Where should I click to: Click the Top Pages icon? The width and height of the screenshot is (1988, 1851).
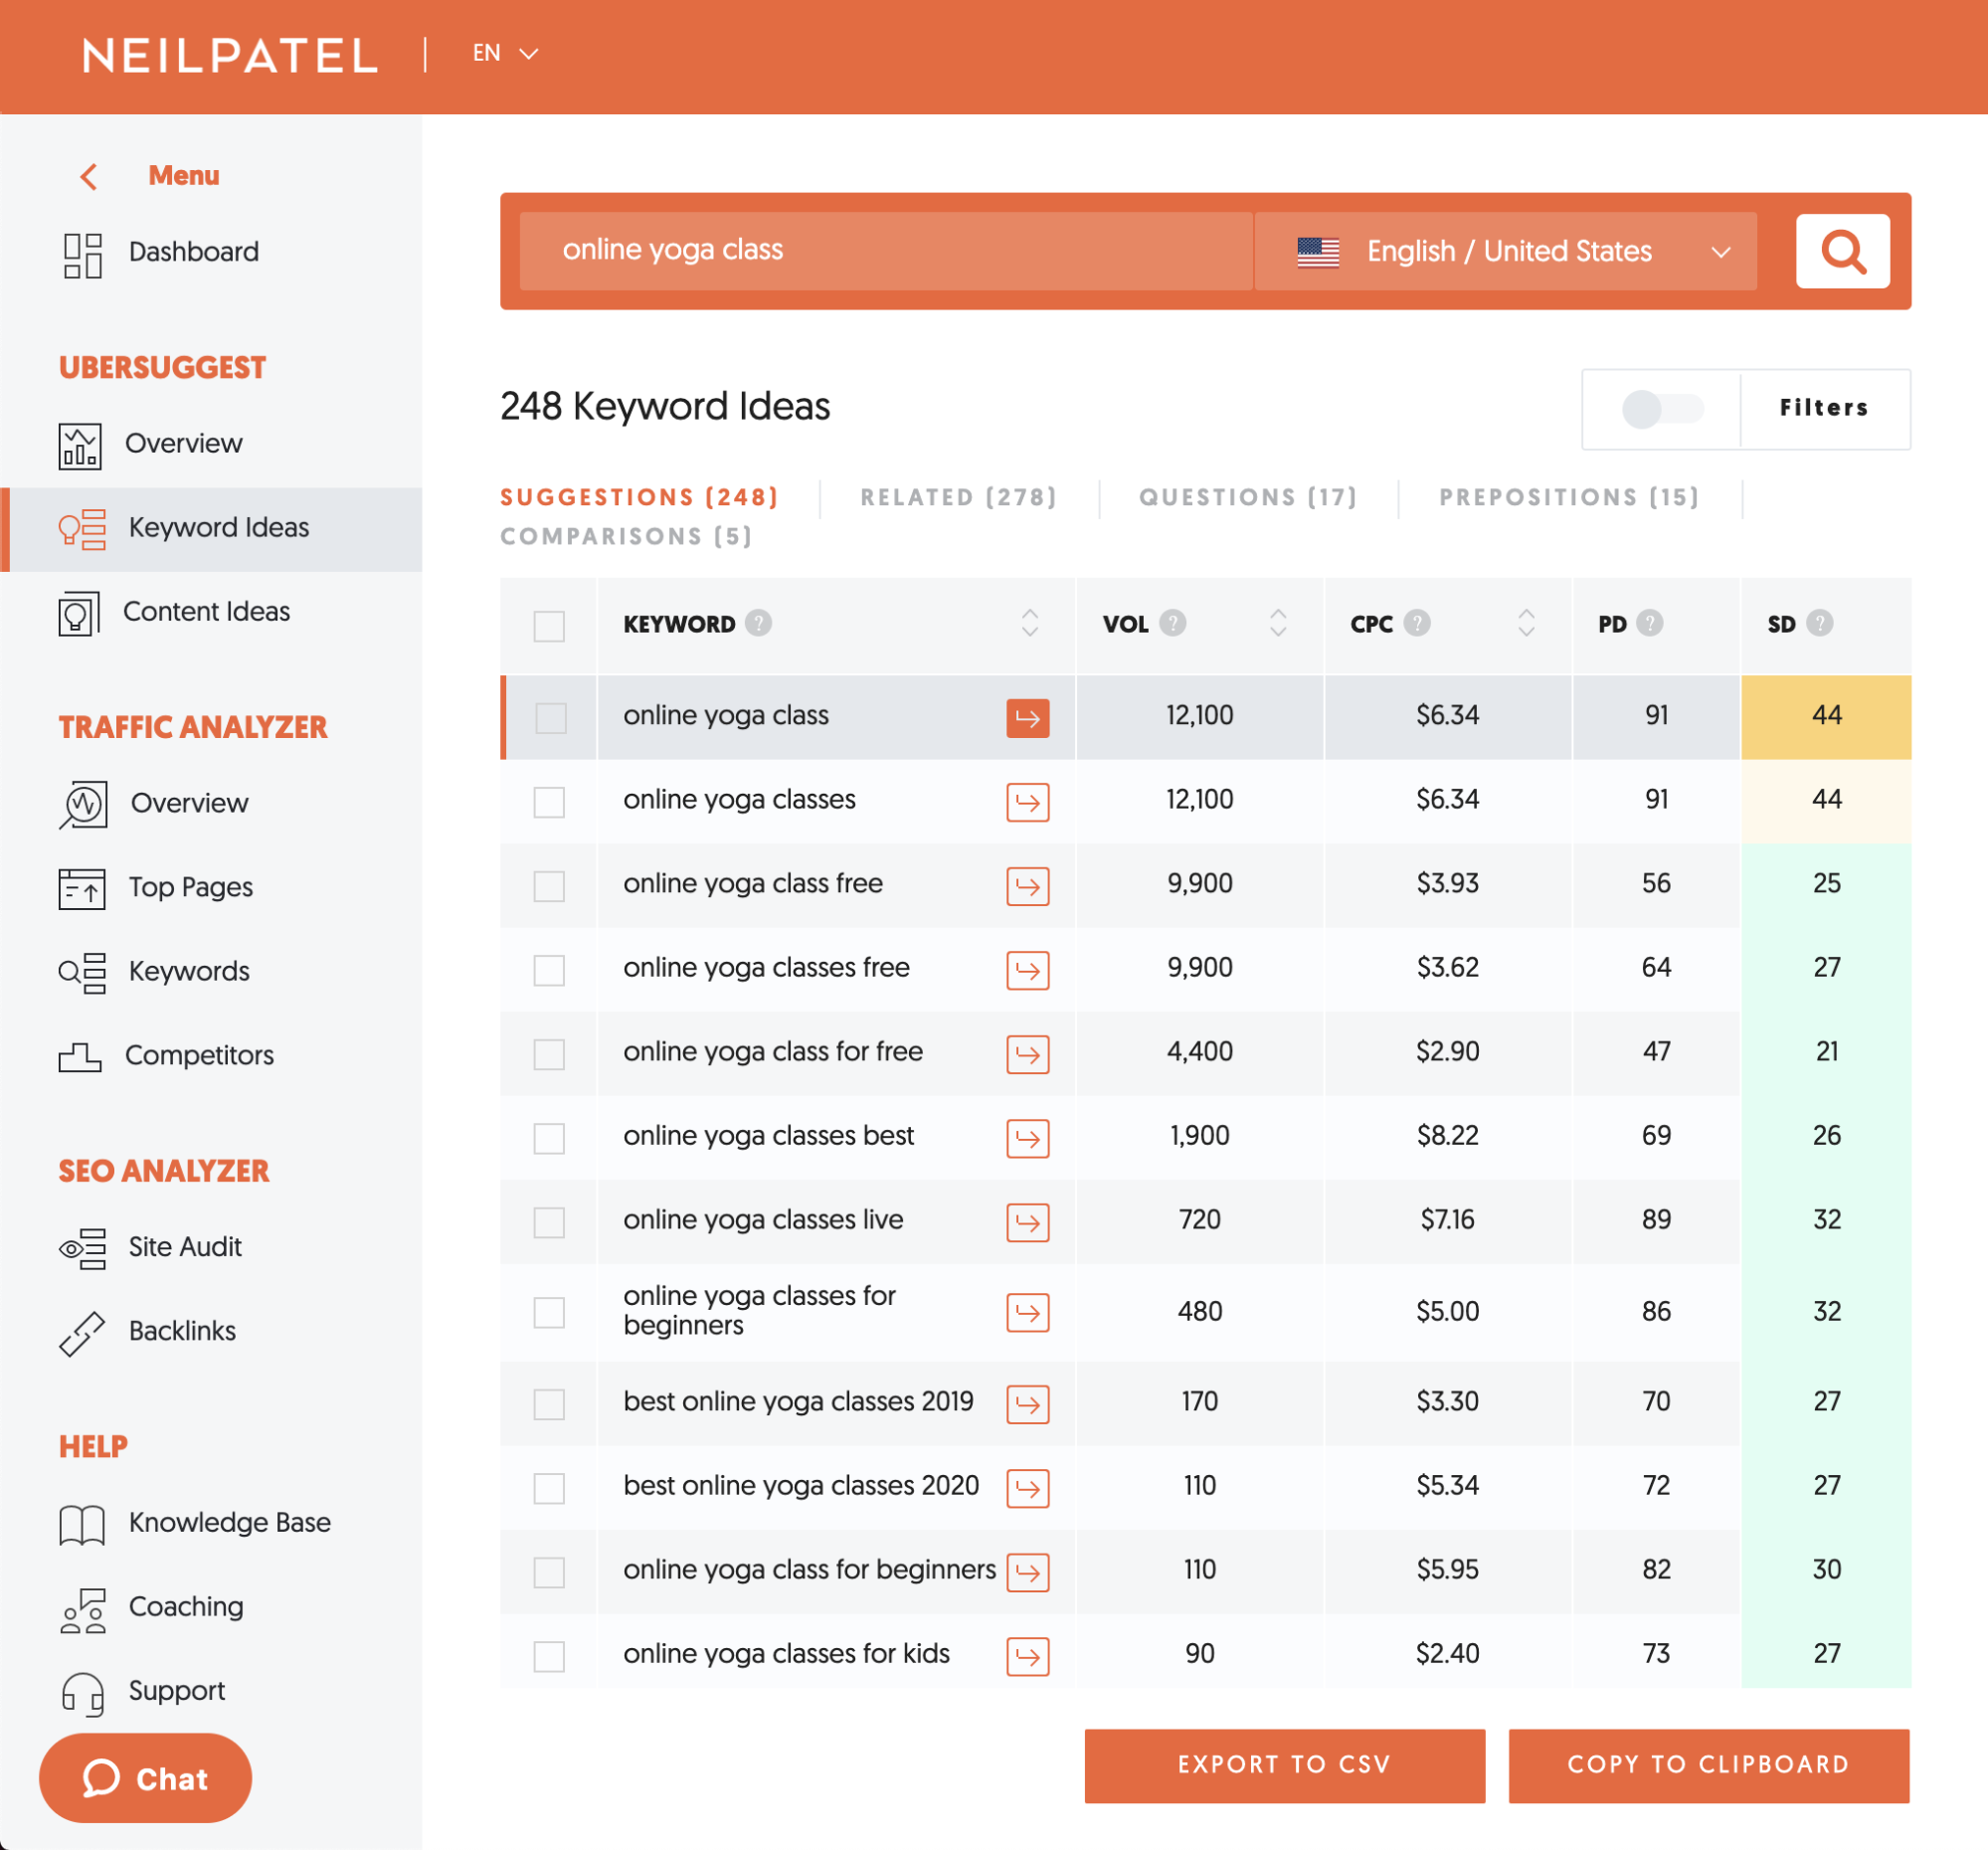pos(82,888)
